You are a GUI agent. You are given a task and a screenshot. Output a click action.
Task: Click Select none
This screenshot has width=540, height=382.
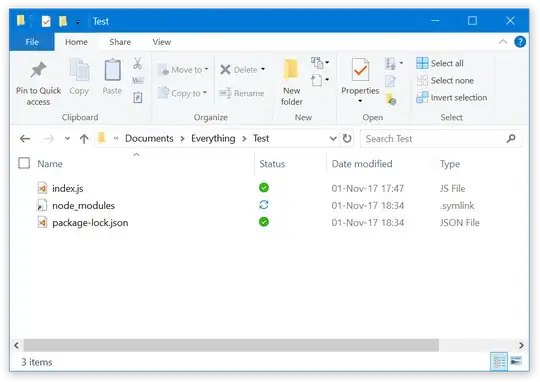coord(445,81)
